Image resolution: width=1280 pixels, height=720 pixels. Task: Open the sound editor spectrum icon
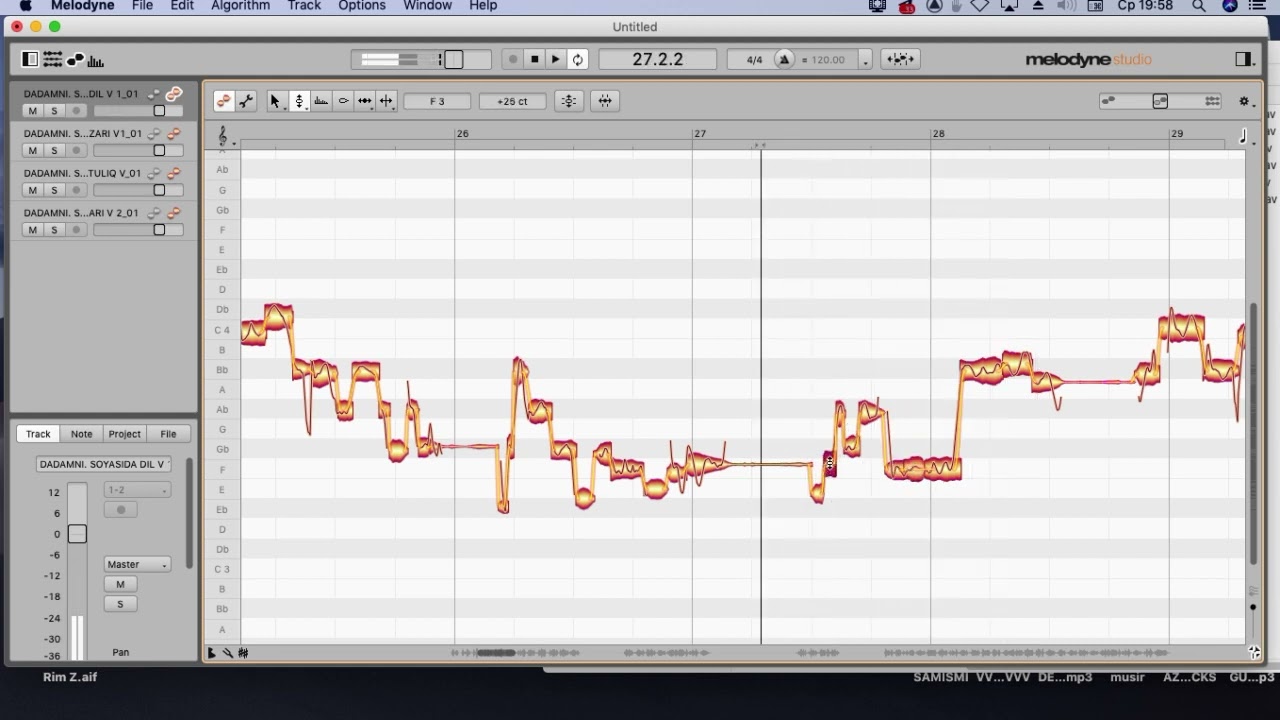96,60
